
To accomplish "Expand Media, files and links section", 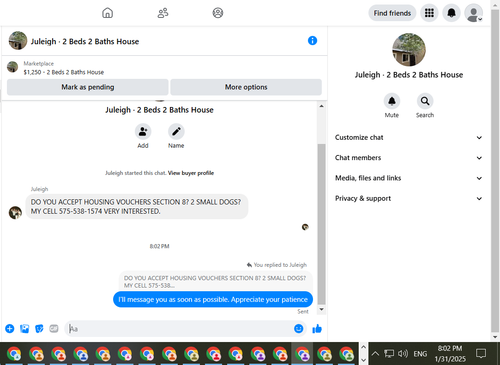I will pyautogui.click(x=408, y=178).
